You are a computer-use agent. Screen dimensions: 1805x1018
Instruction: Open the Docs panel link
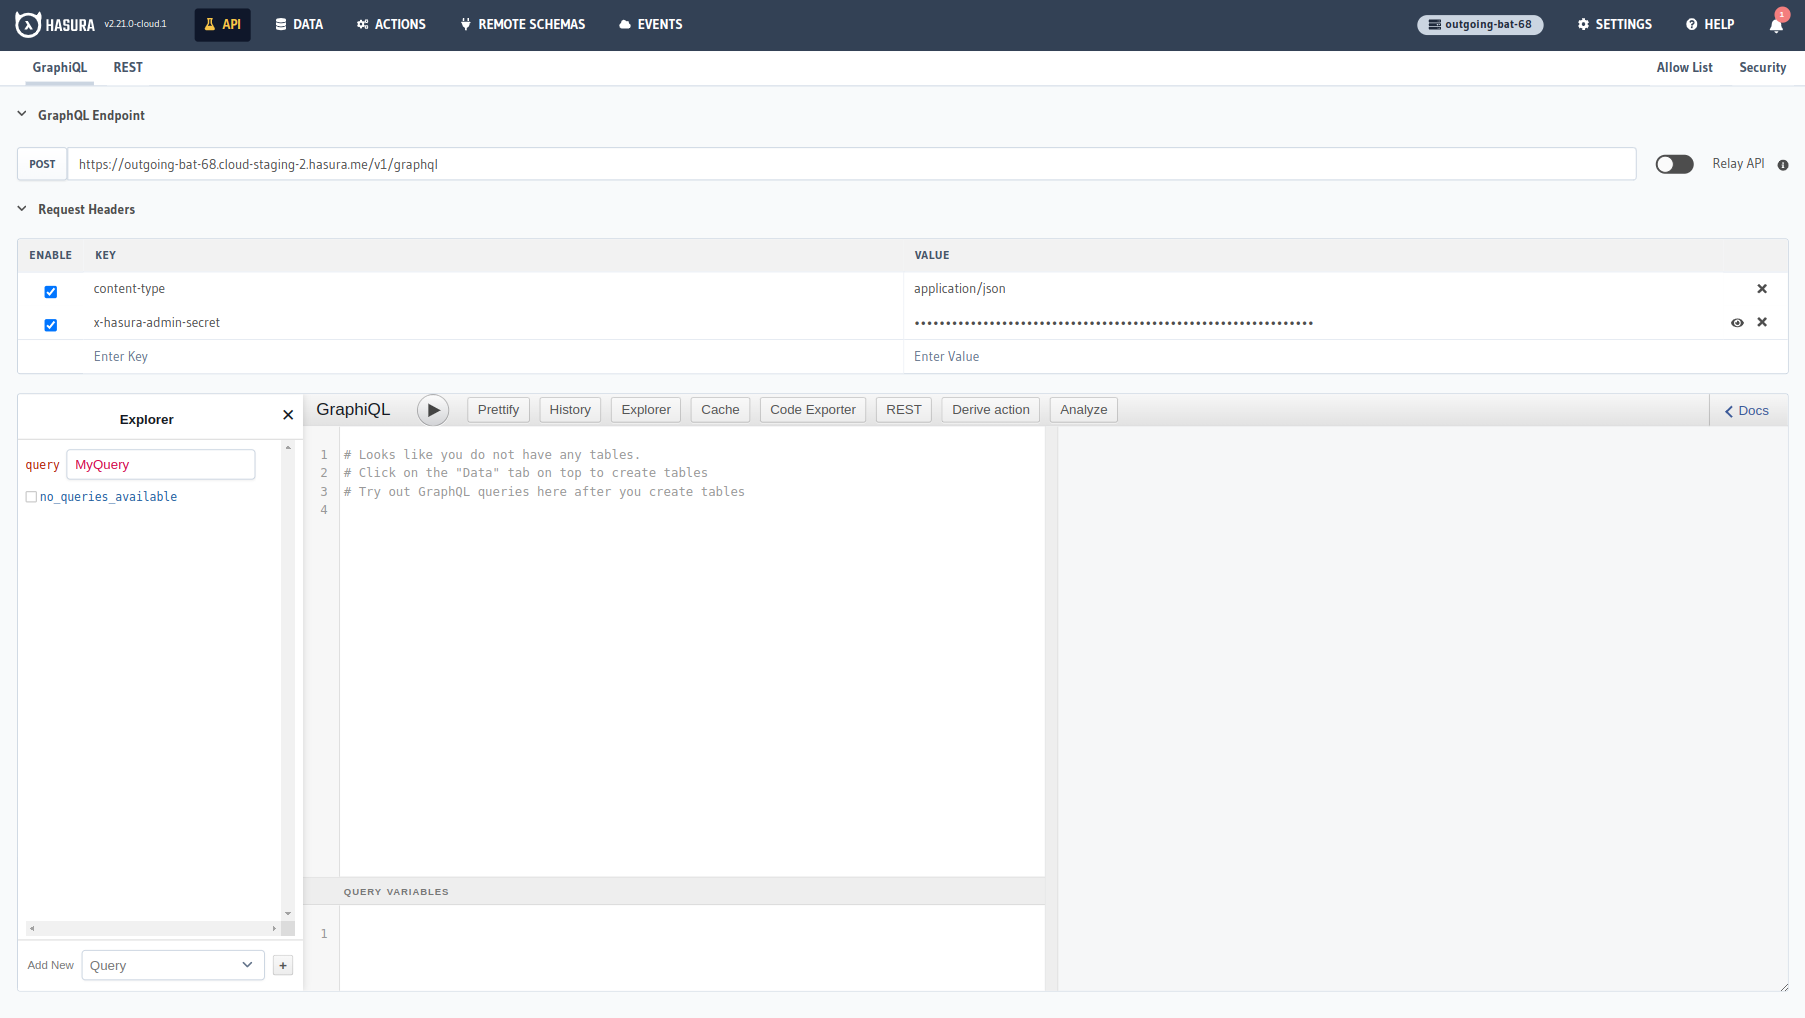[x=1747, y=411]
